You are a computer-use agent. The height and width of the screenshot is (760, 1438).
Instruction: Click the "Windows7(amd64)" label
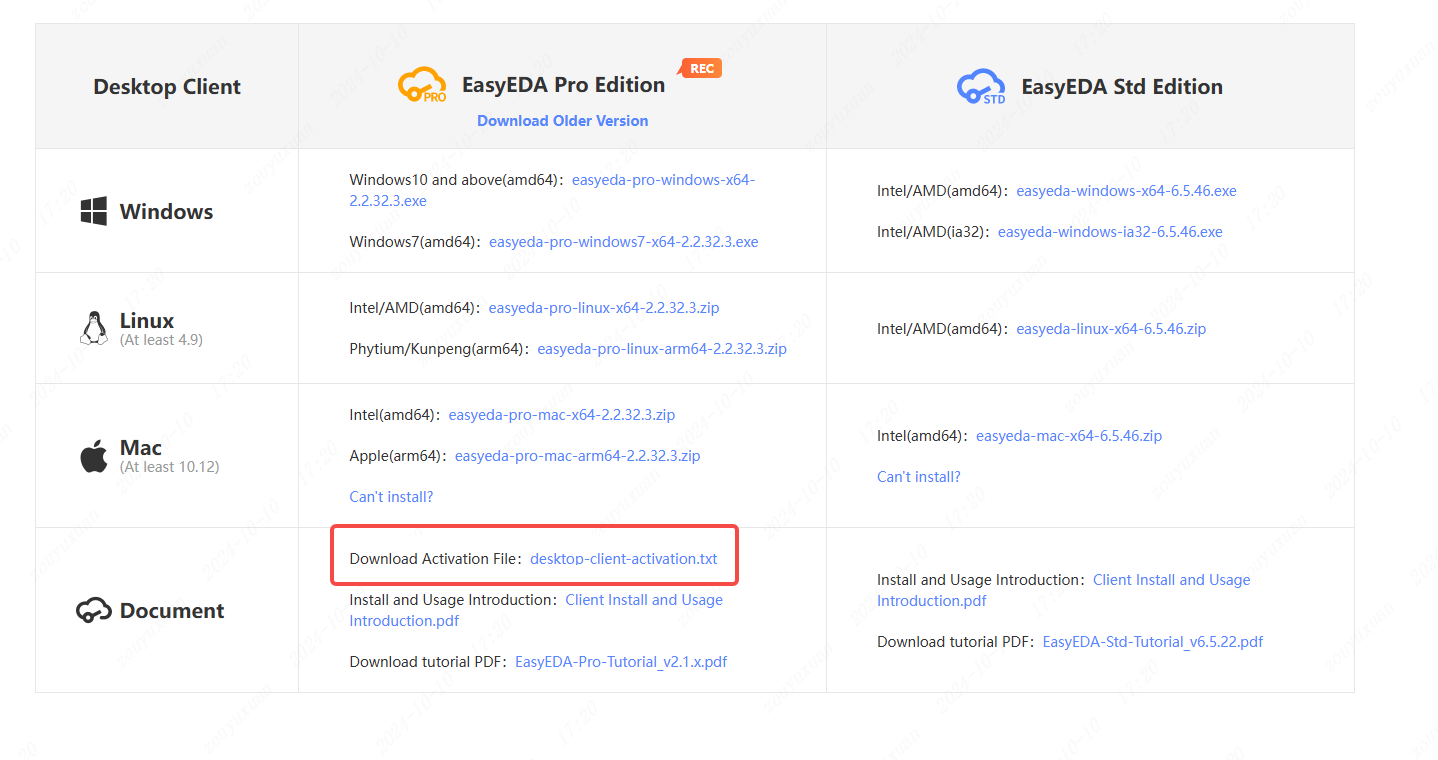[x=414, y=242]
